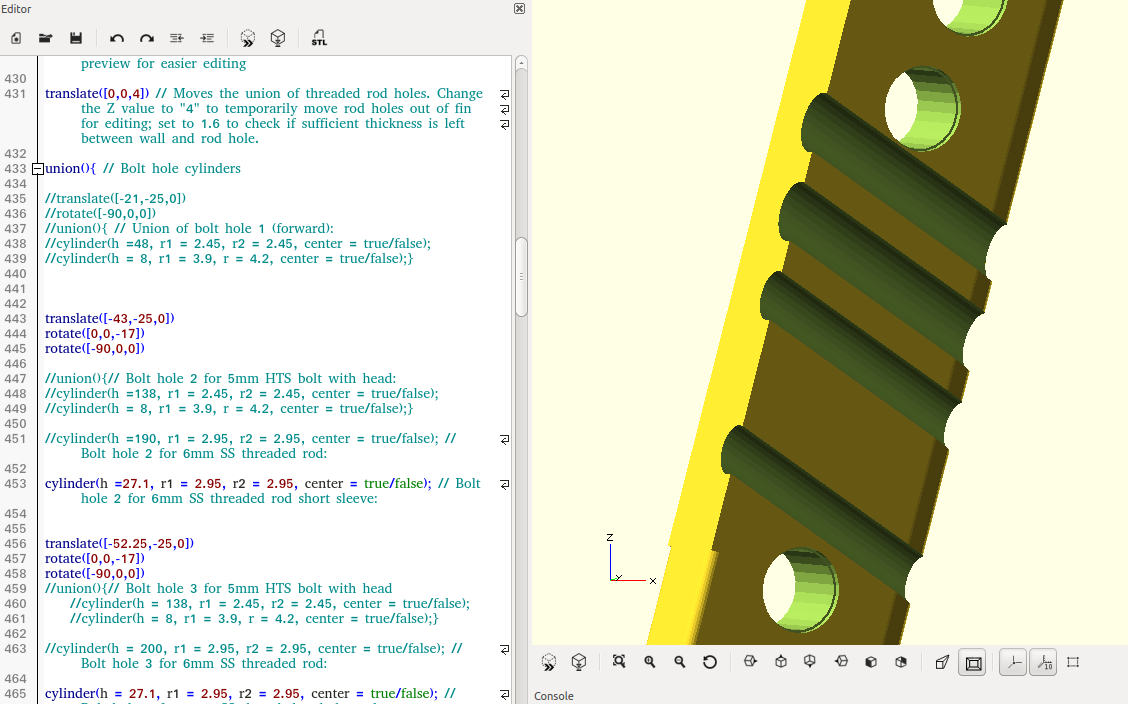Undo the last edit
1128x704 pixels.
117,38
